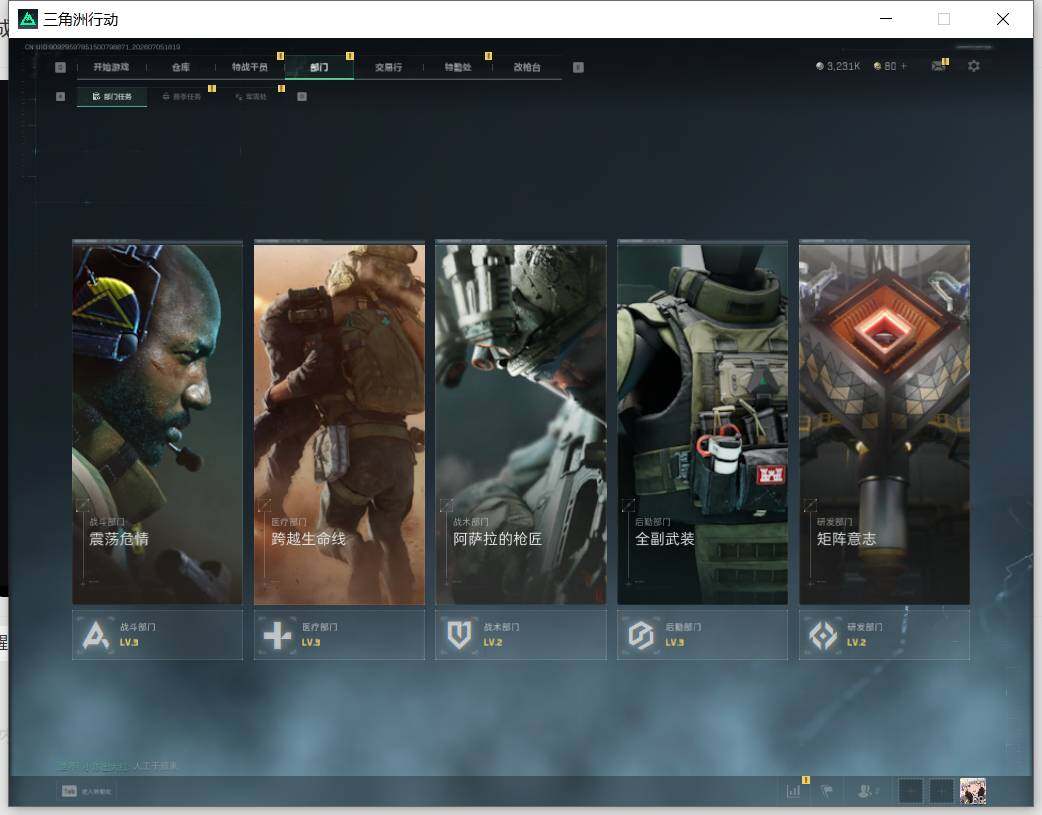Open the mail inbox icon
1042x815 pixels.
[938, 66]
